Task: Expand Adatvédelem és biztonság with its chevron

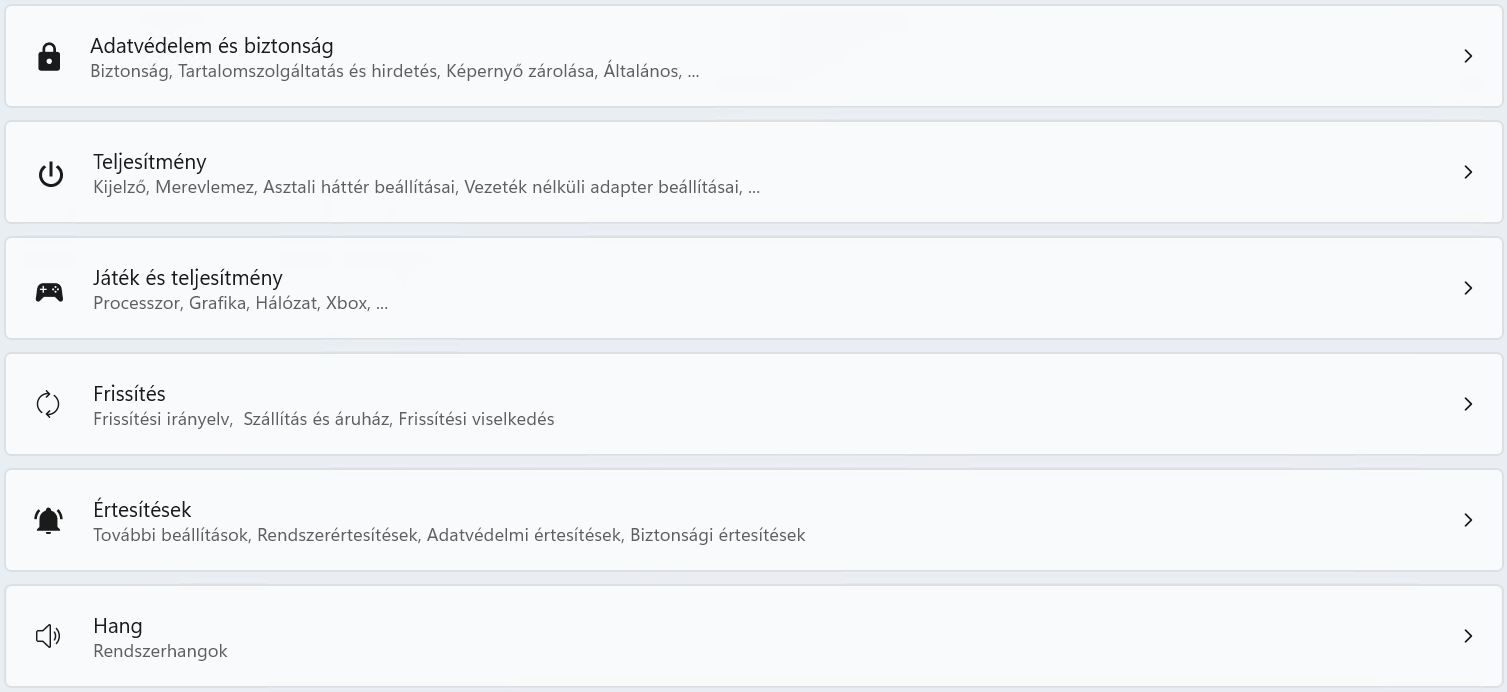Action: 1468,56
